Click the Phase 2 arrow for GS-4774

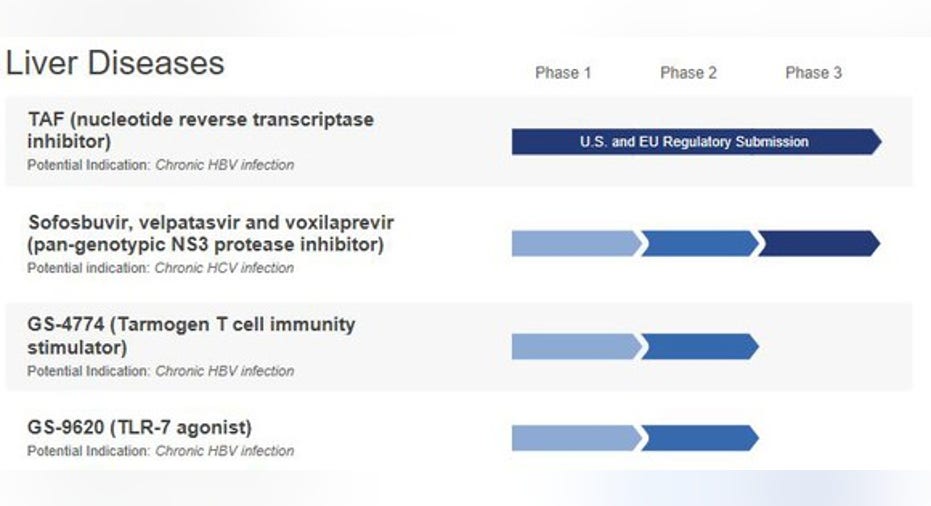700,347
